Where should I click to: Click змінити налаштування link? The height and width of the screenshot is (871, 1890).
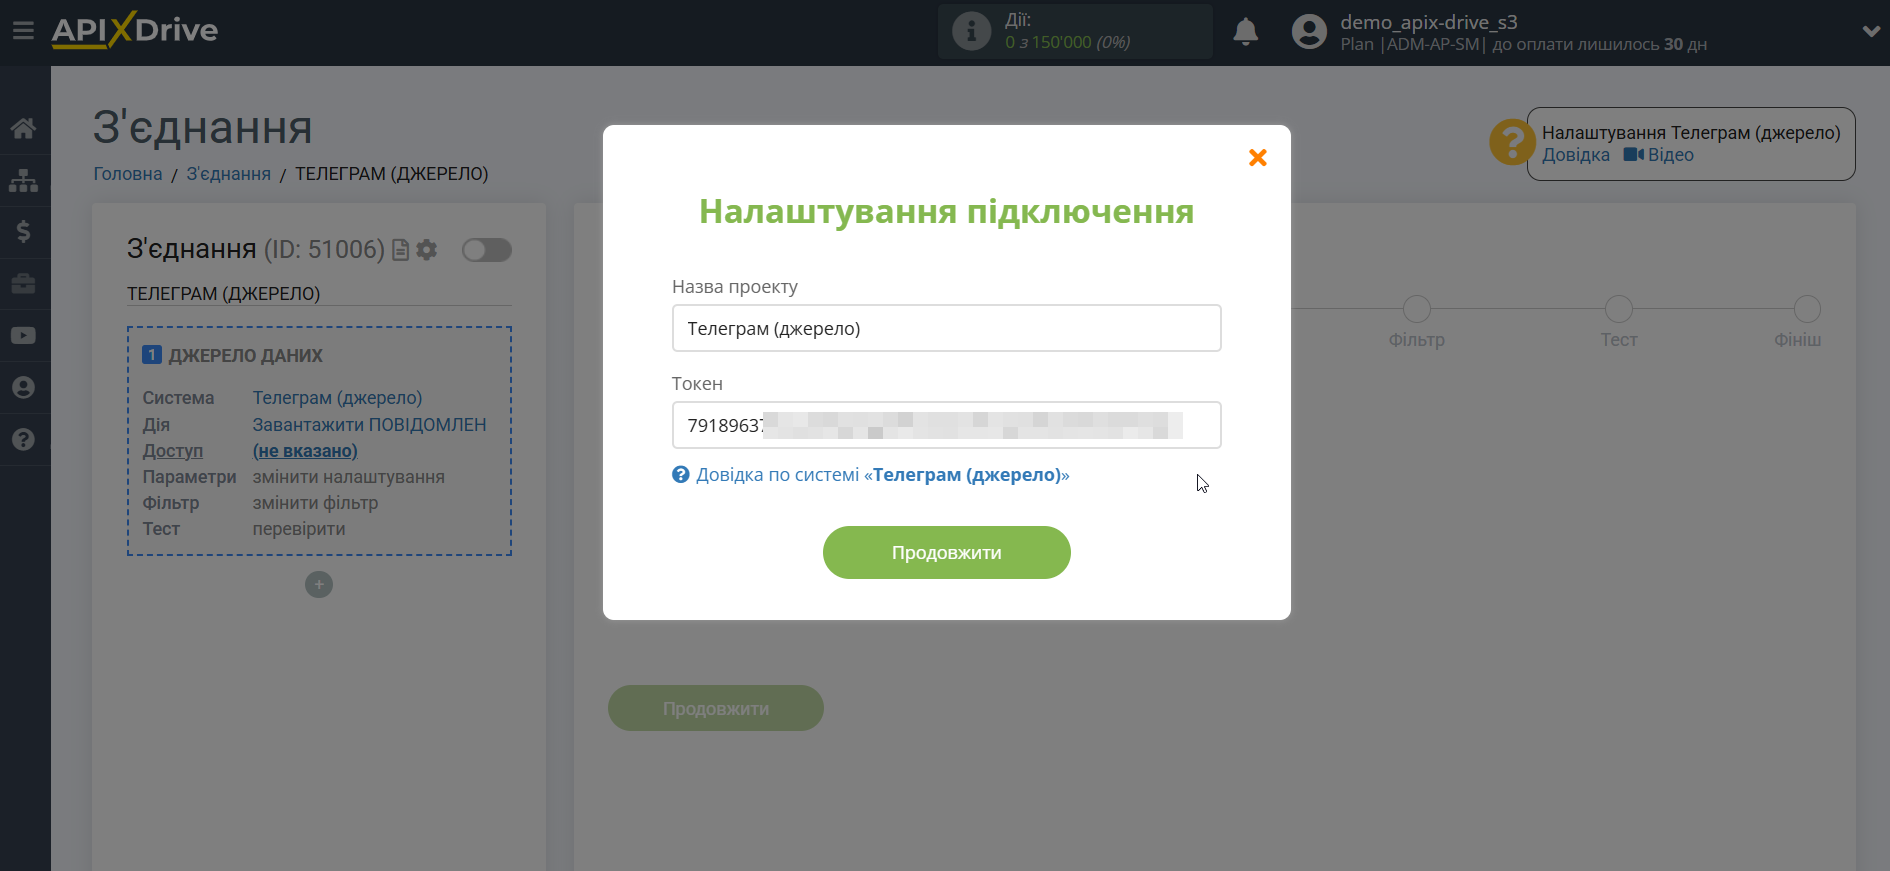[348, 477]
